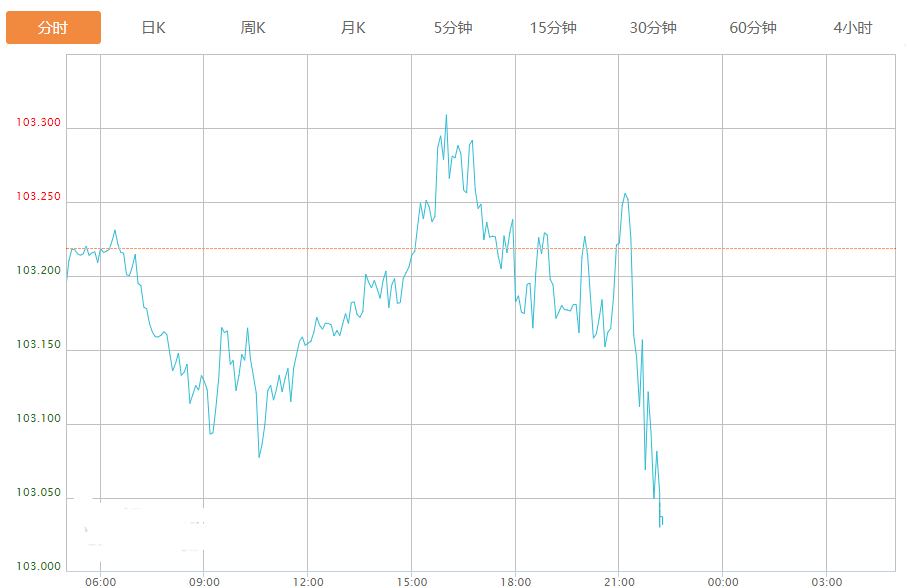Click the highest peak of the price line

pos(446,115)
